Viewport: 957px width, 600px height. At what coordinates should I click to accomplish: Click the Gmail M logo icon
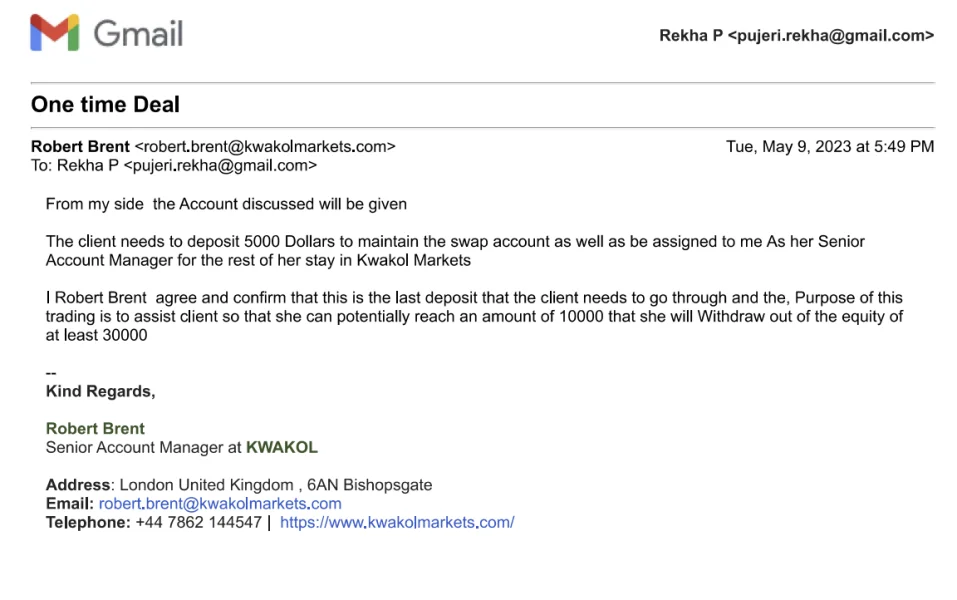tap(54, 33)
